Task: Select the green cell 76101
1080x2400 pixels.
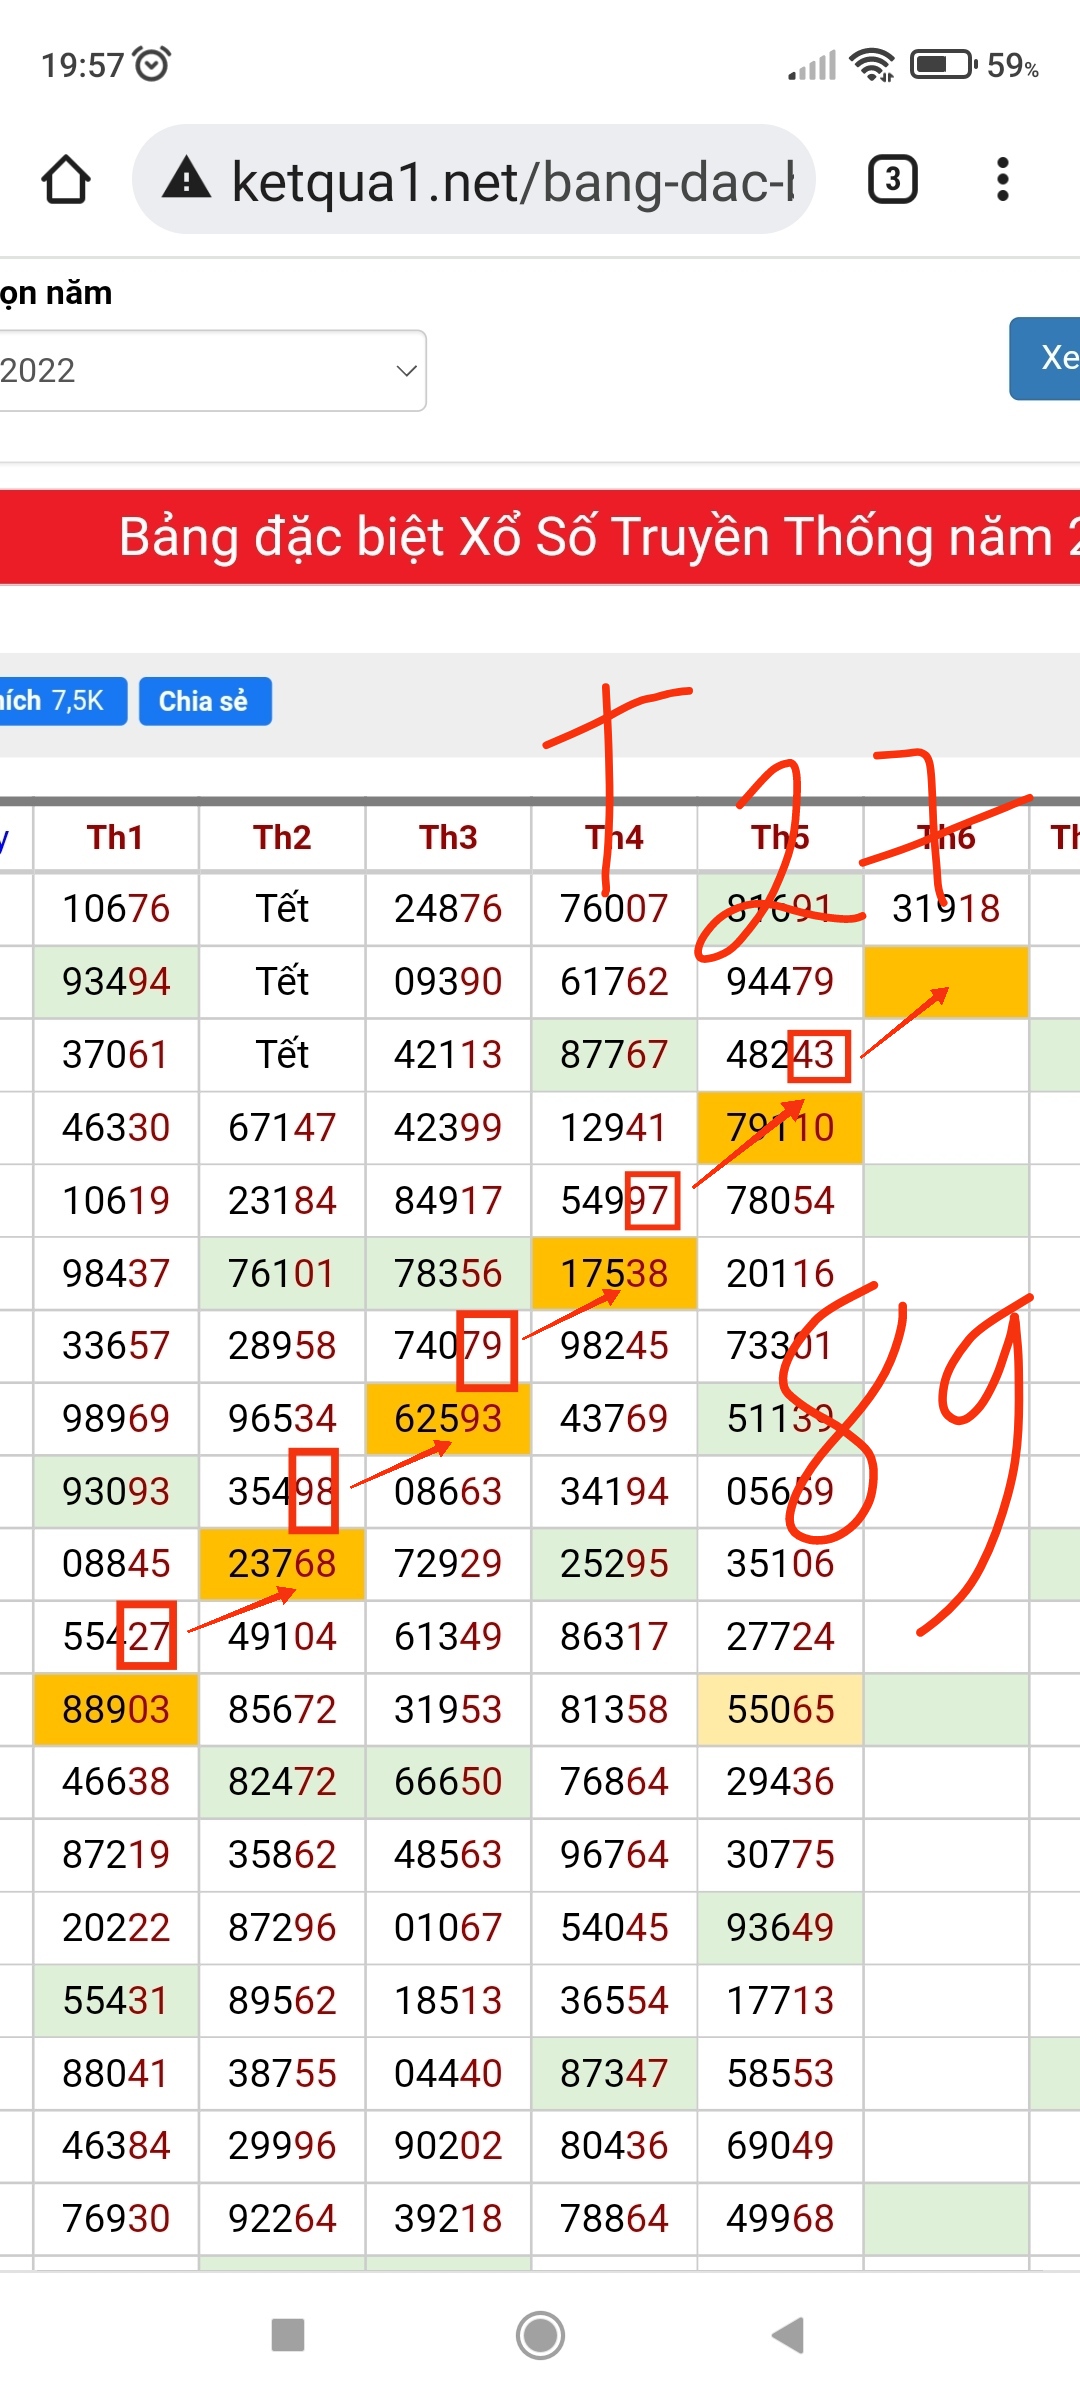Action: tap(282, 1274)
